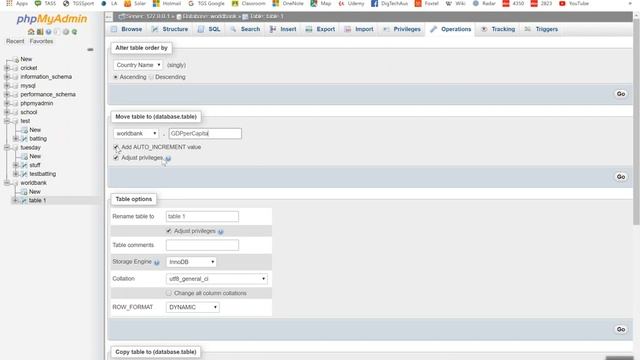Switch to the Structure tab
This screenshot has width=640, height=360.
(170, 29)
